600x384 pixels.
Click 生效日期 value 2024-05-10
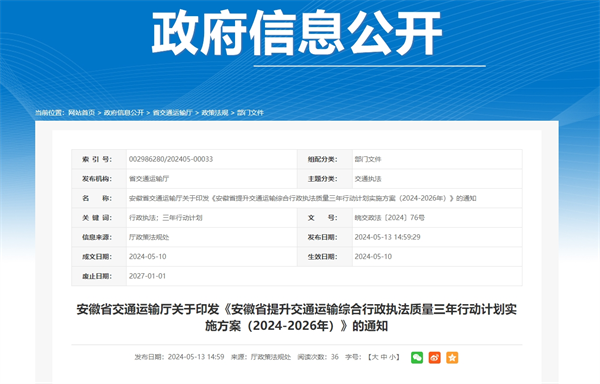click(373, 257)
